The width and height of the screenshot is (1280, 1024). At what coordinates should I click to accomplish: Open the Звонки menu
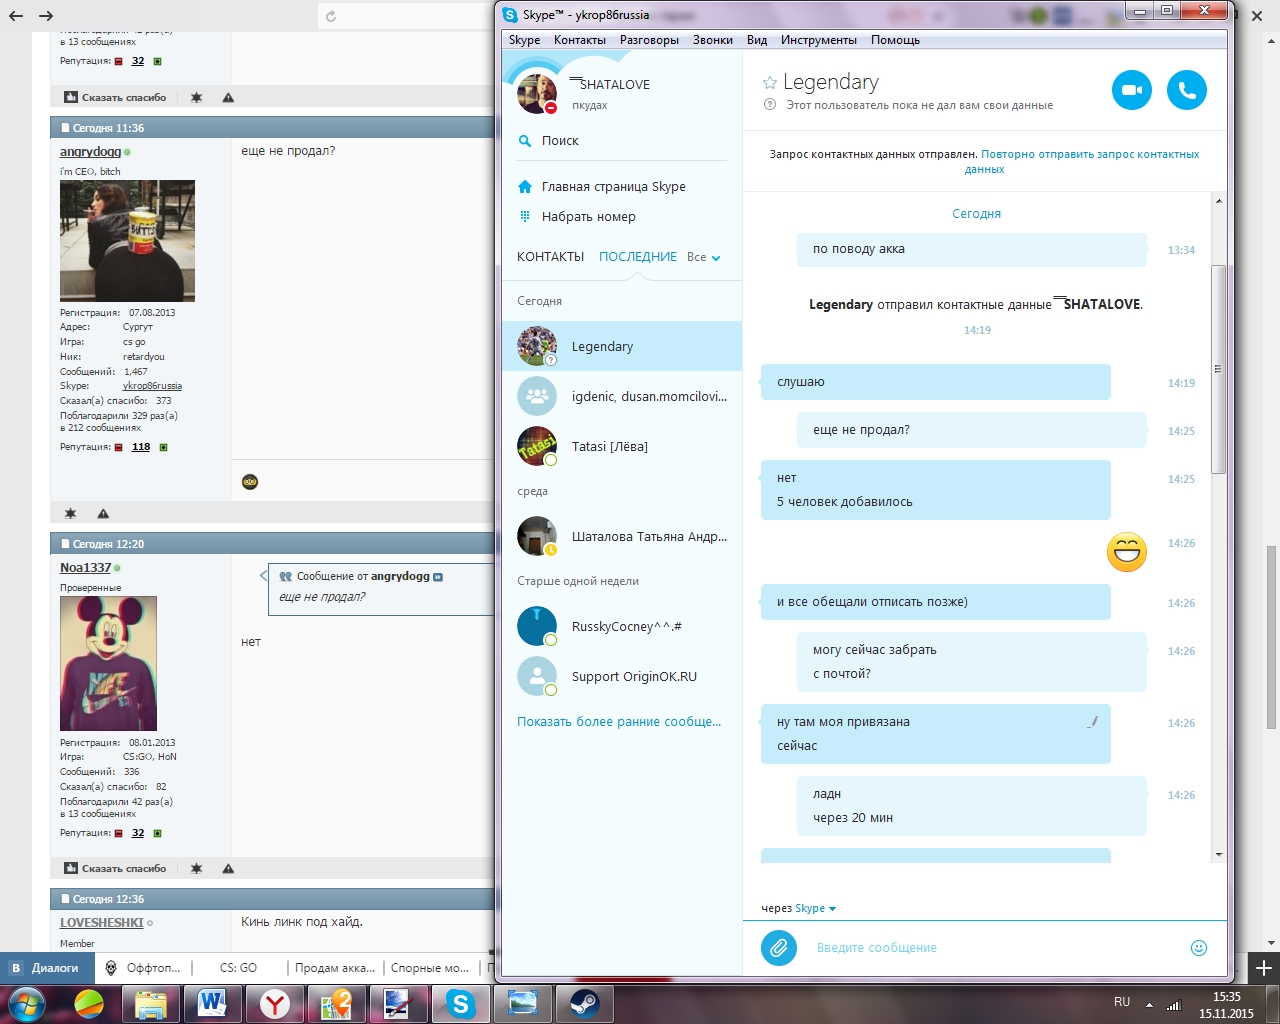(713, 40)
